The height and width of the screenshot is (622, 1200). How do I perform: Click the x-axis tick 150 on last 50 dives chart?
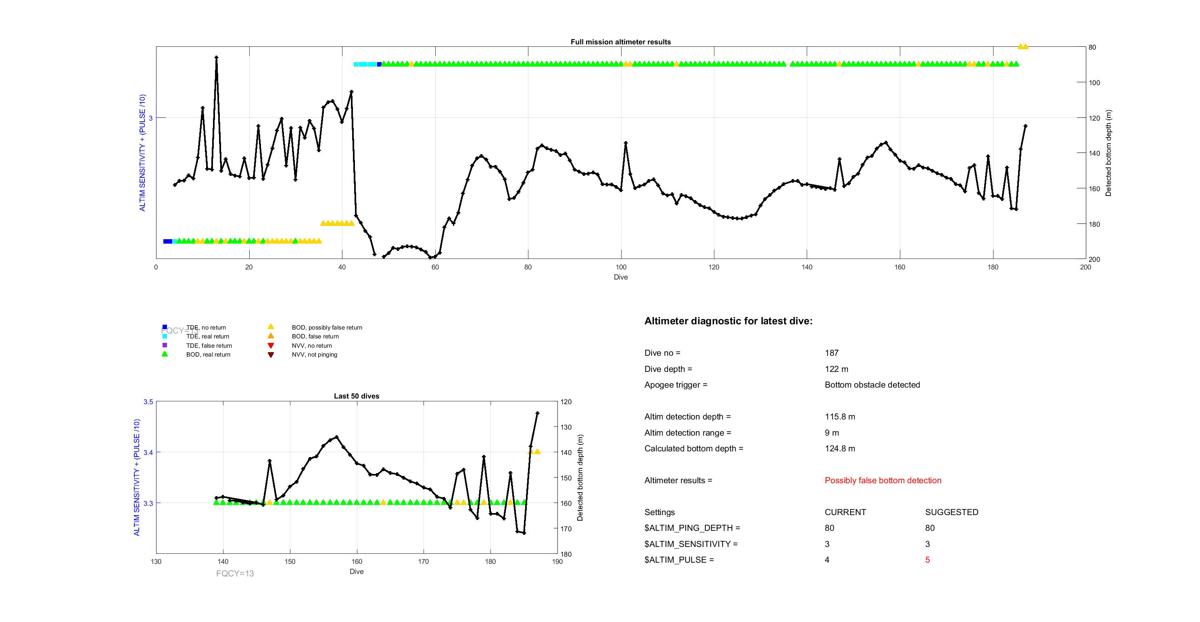point(290,562)
